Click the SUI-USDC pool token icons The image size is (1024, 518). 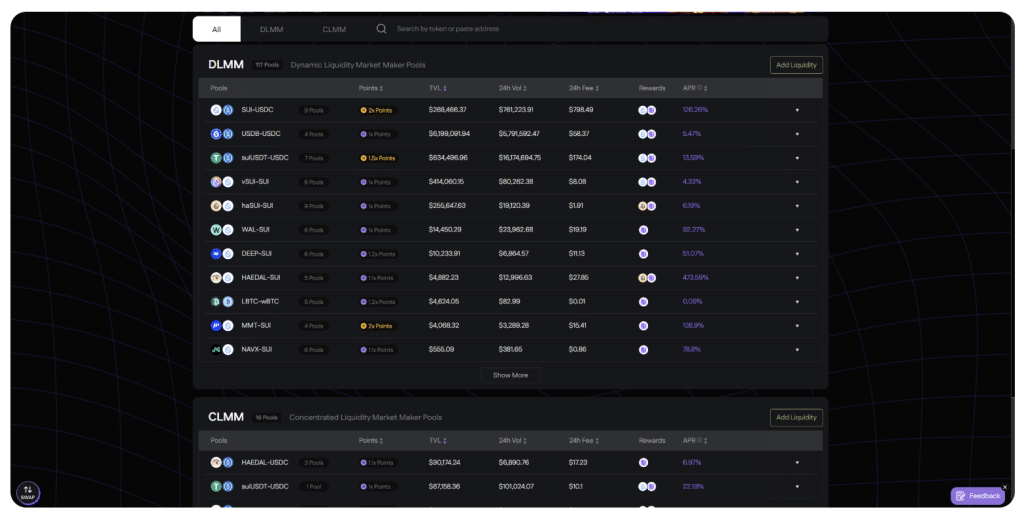[x=221, y=110]
